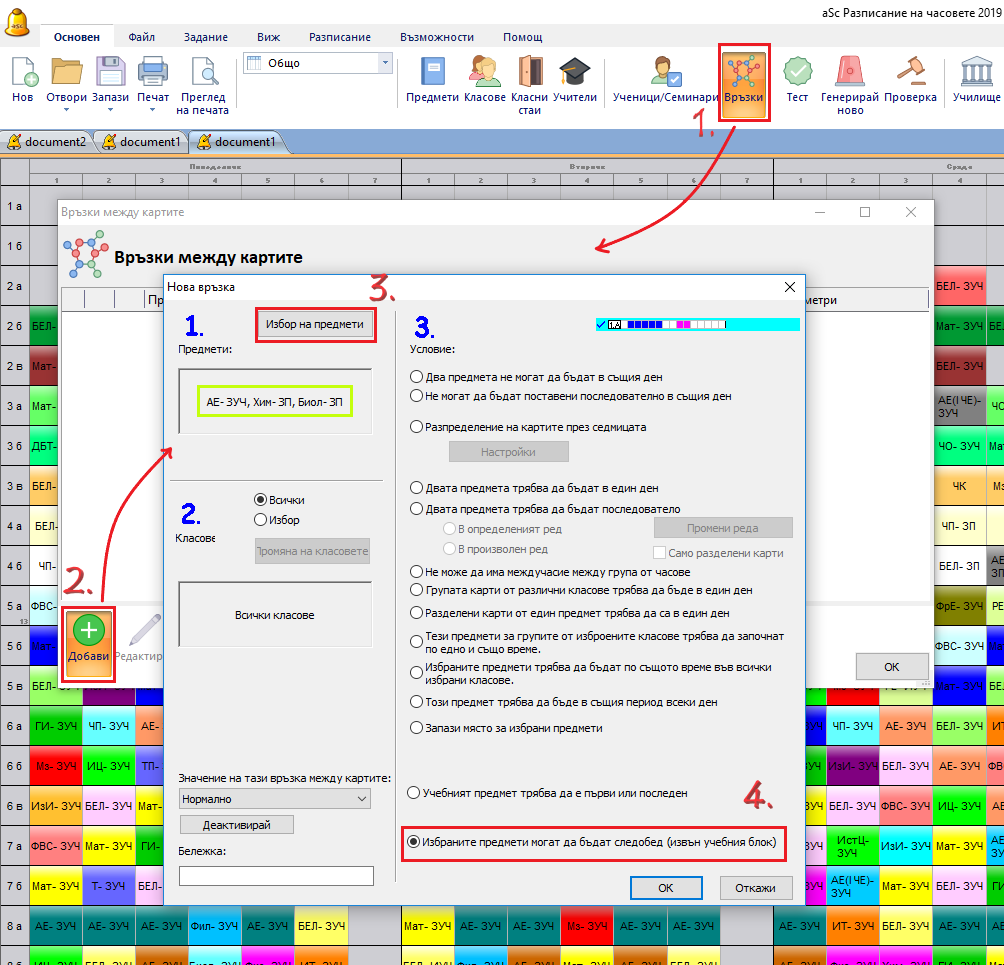Click the 'Избор на предмети' button

click(315, 325)
